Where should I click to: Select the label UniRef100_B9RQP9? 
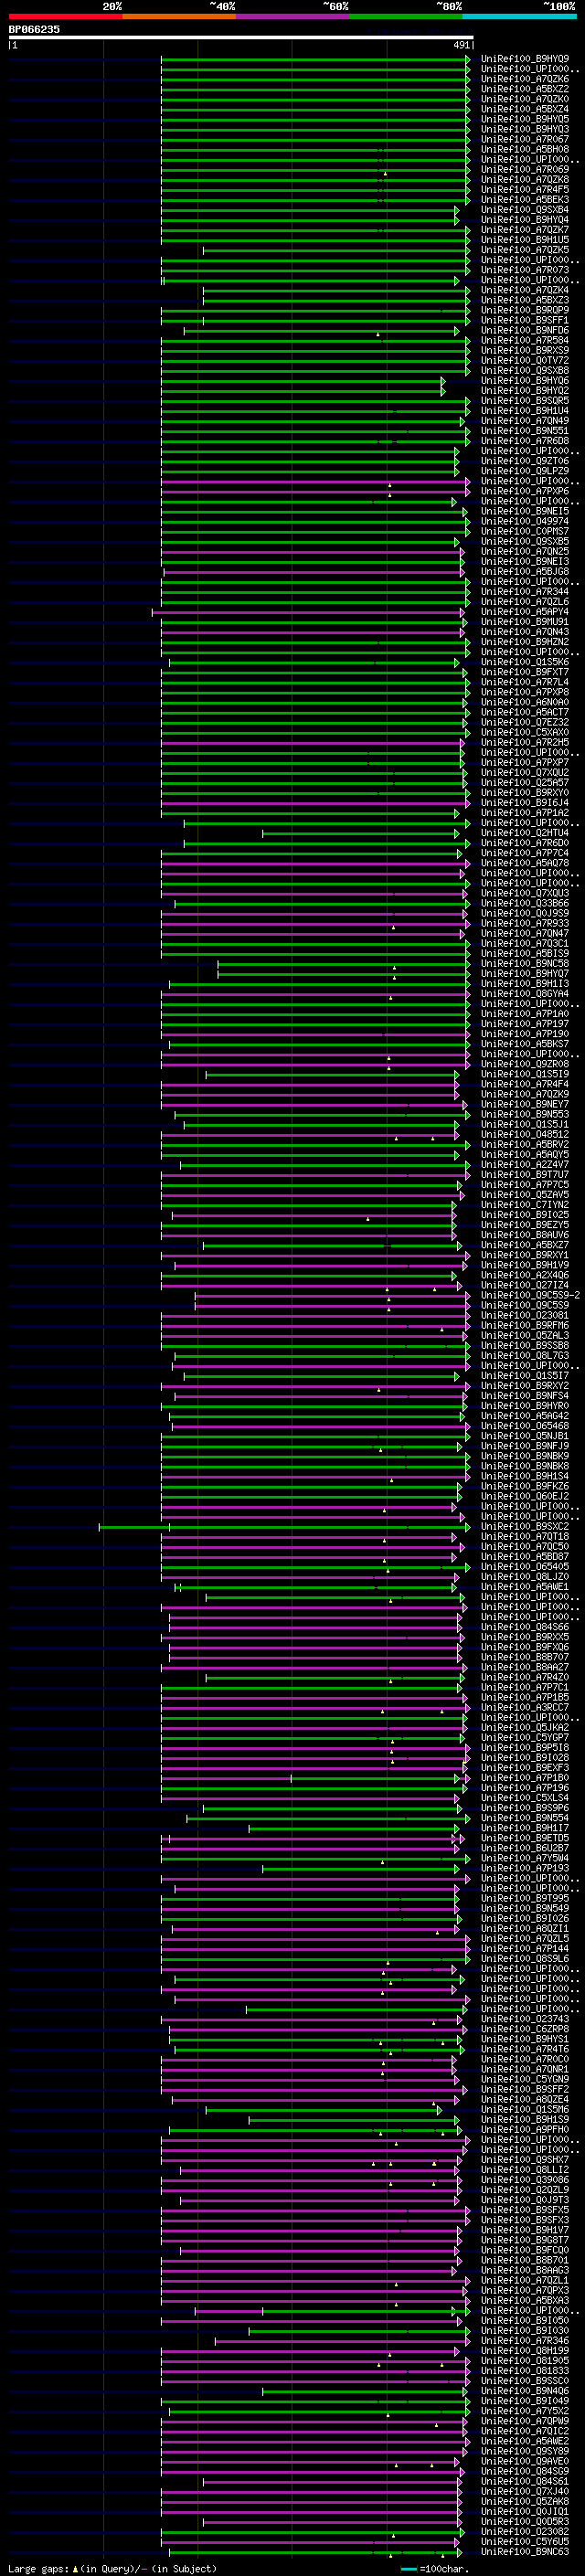coord(525,310)
